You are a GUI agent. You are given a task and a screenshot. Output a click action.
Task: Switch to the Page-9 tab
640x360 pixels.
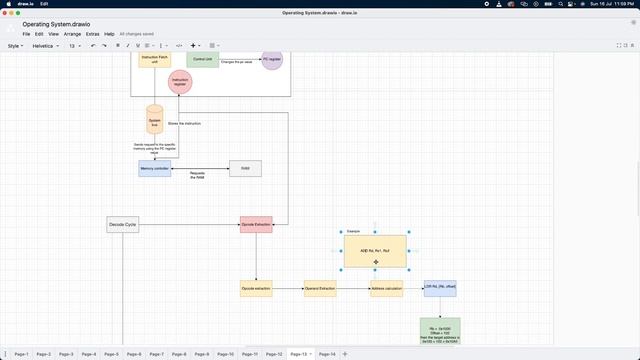click(x=202, y=354)
